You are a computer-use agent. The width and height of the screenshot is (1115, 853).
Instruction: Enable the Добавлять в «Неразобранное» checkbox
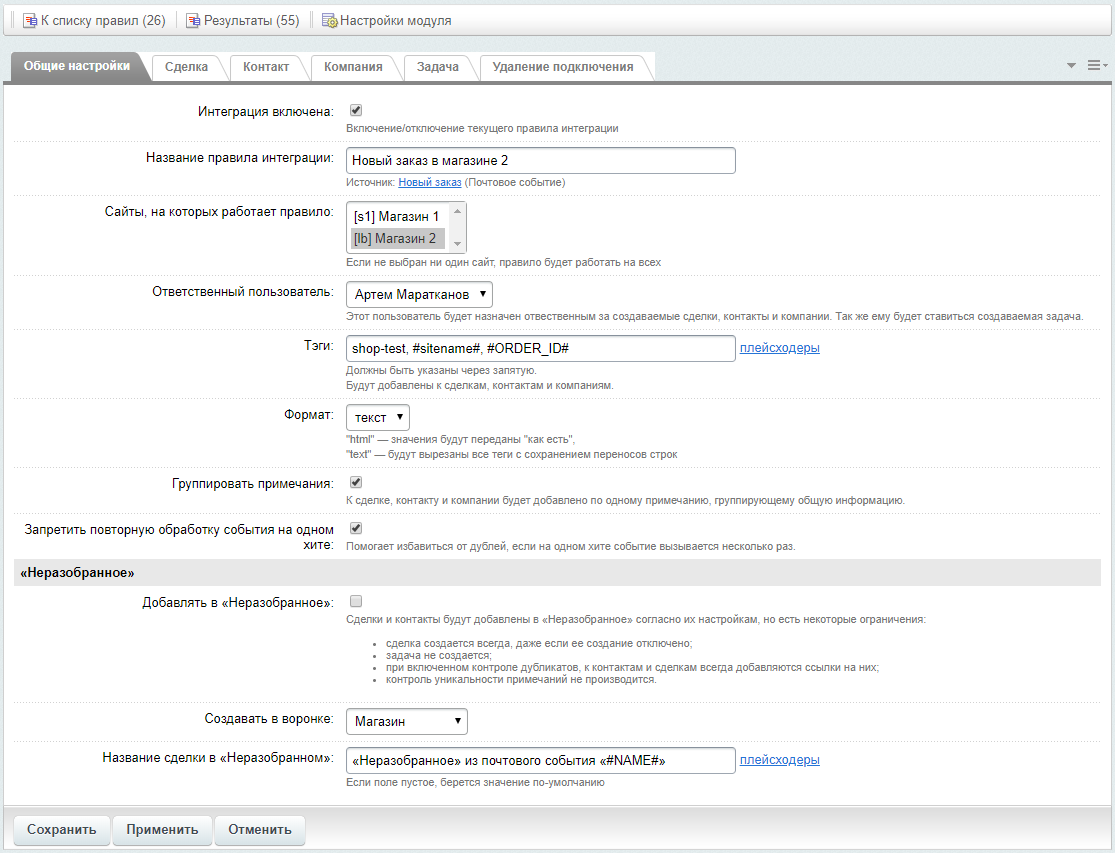[355, 602]
